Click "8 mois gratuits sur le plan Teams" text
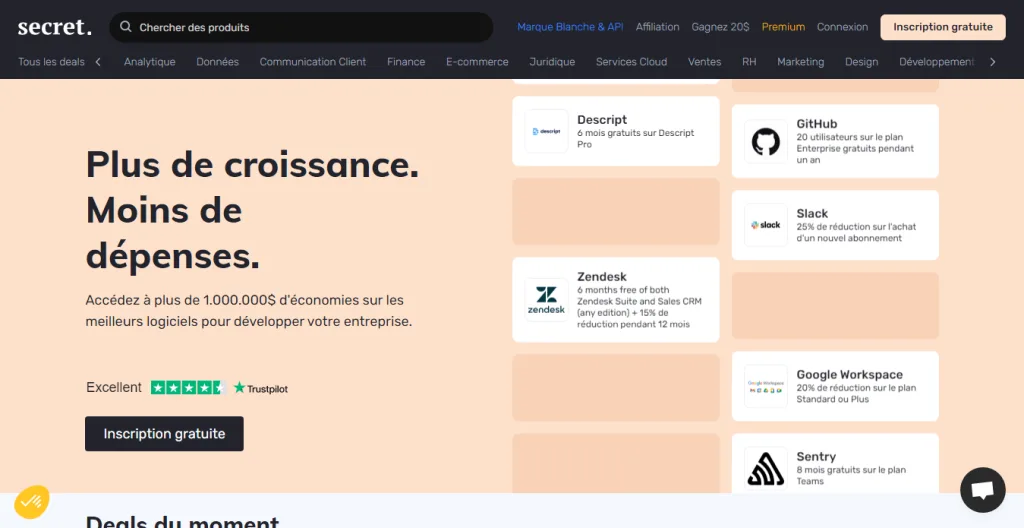The width and height of the screenshot is (1024, 528). 851,476
